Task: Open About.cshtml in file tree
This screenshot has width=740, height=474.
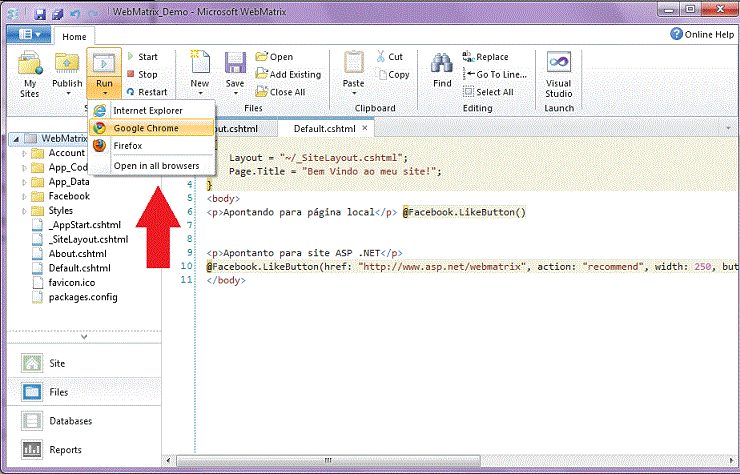Action: click(69, 254)
